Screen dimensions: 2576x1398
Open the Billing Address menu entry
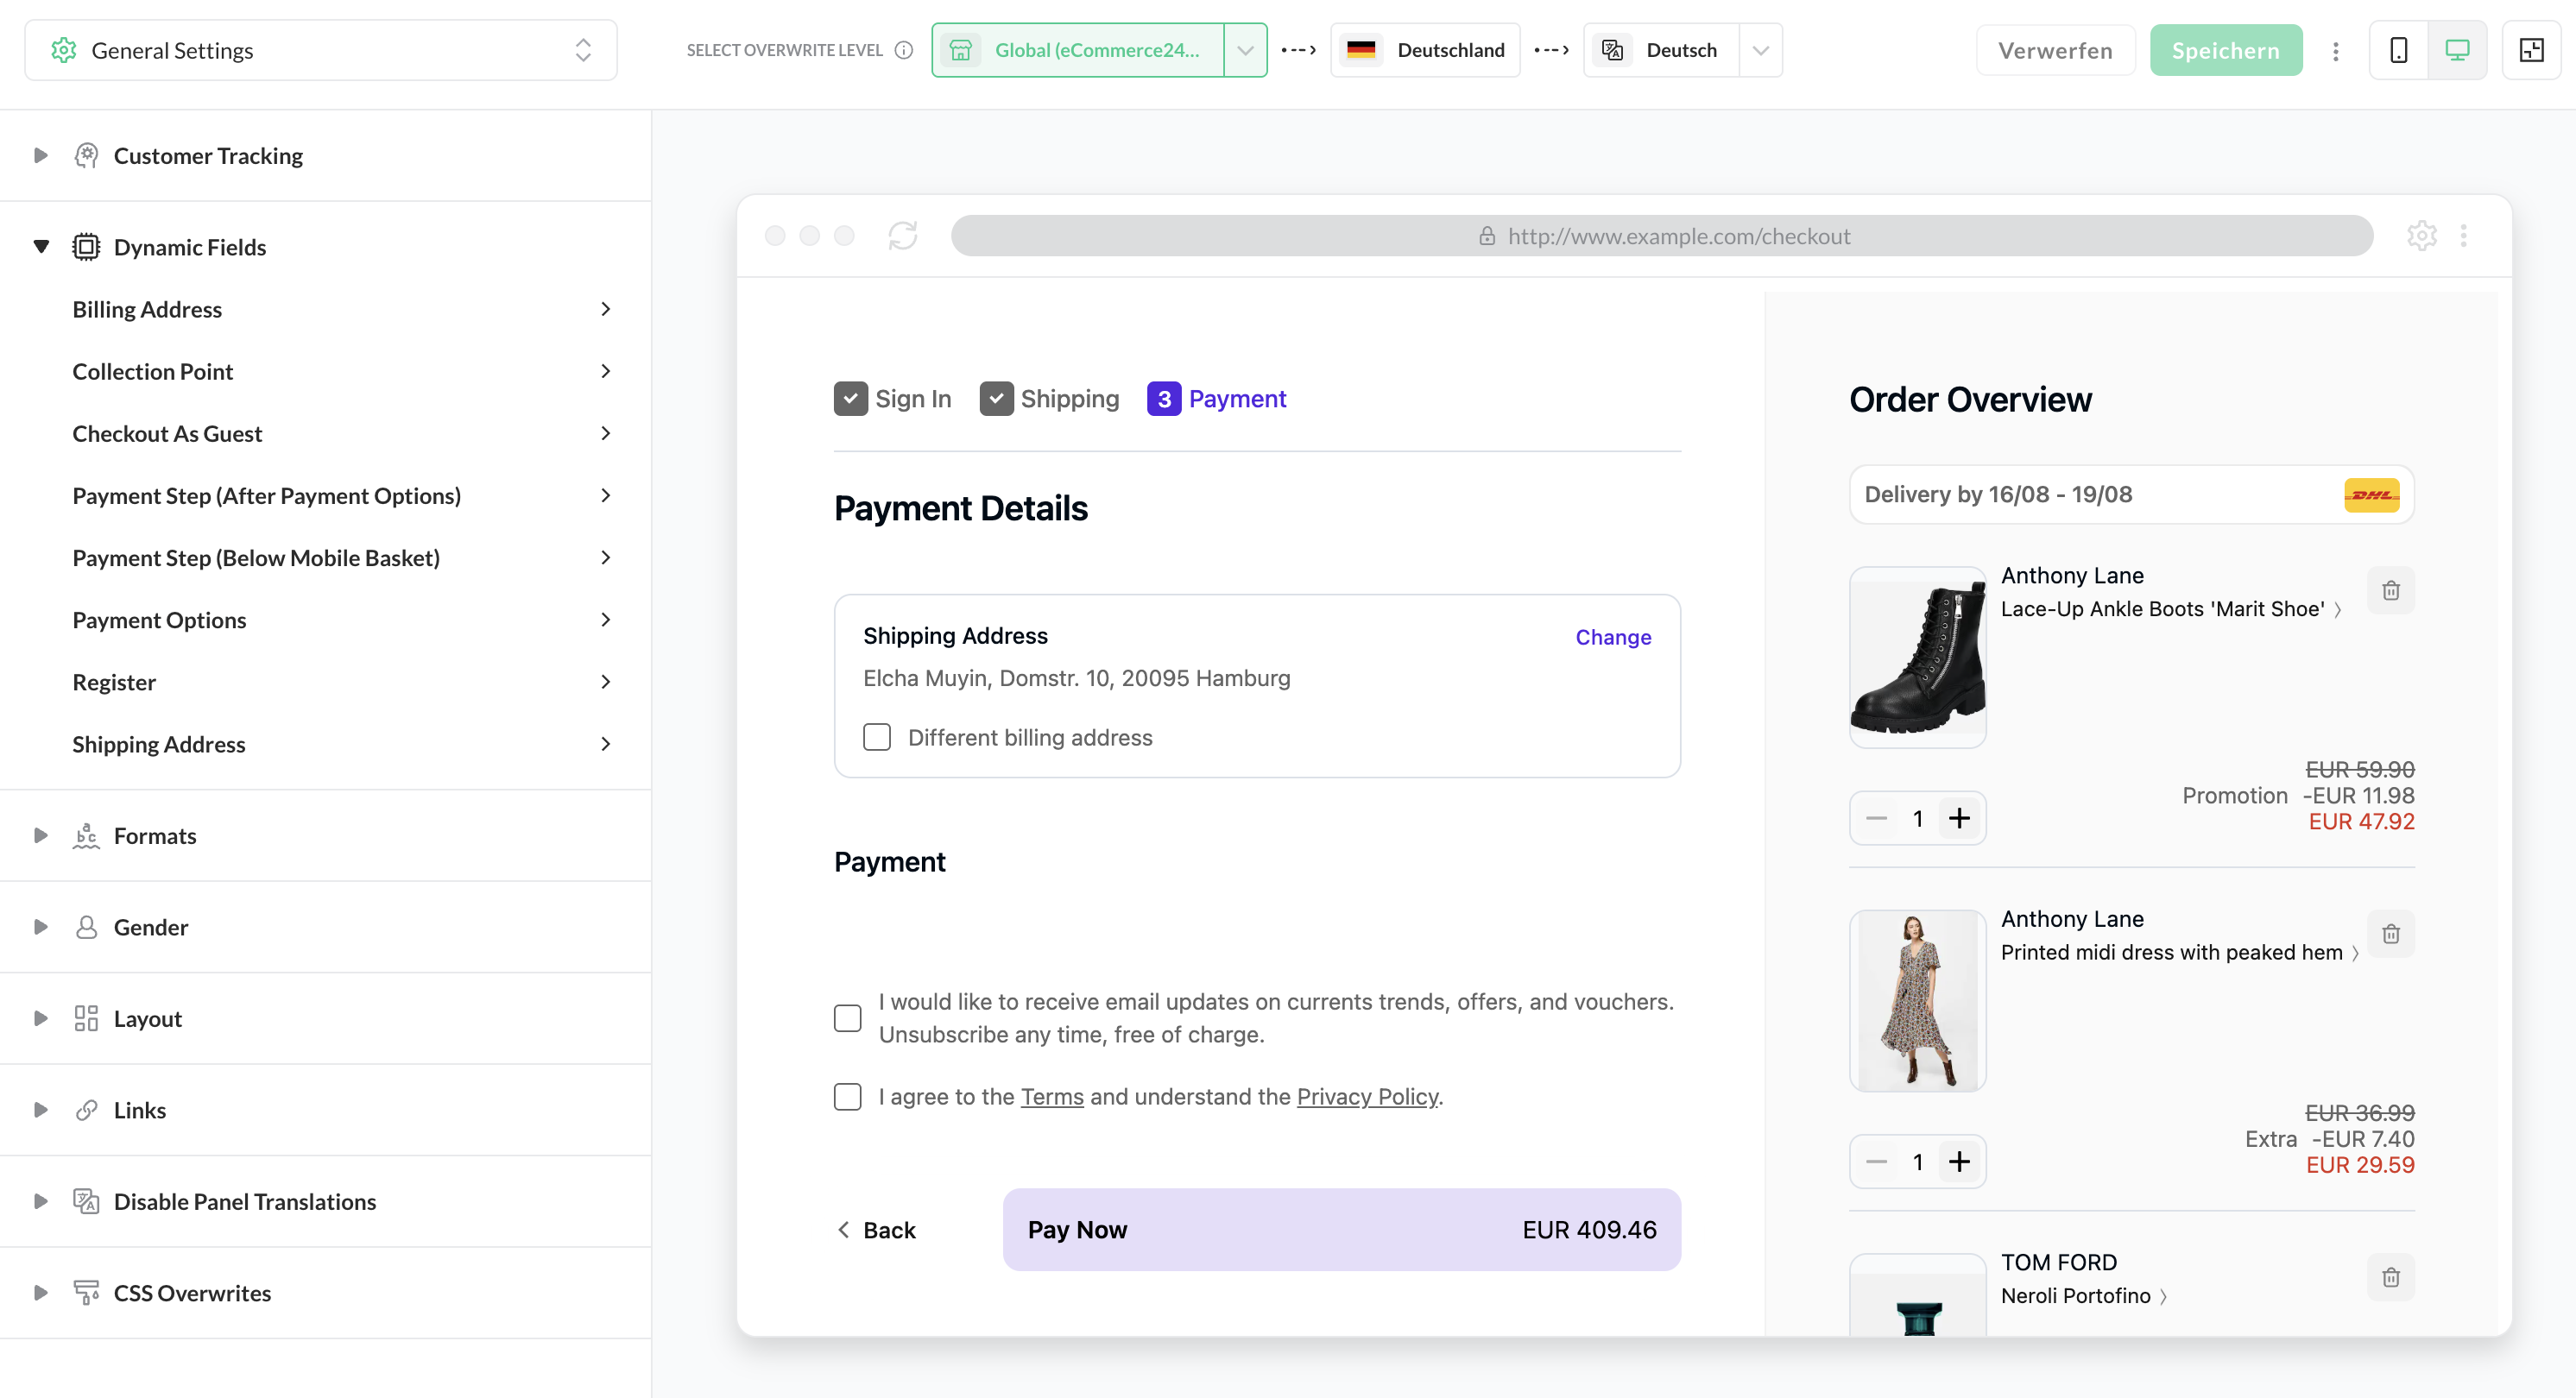(340, 309)
